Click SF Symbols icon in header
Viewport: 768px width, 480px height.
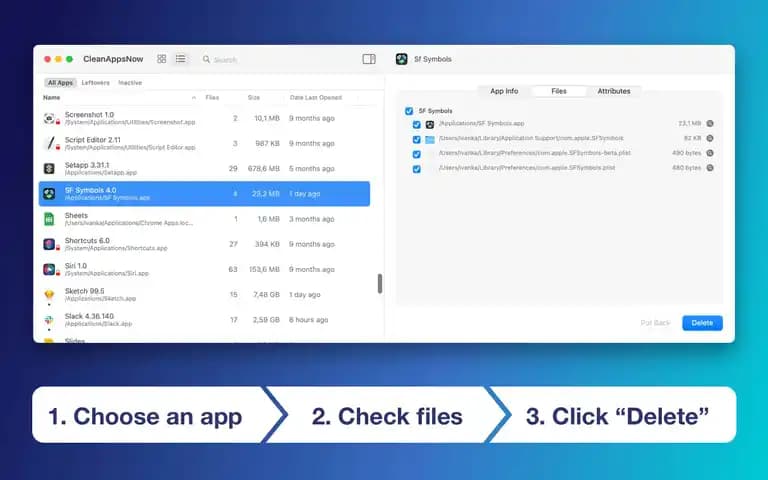point(402,59)
